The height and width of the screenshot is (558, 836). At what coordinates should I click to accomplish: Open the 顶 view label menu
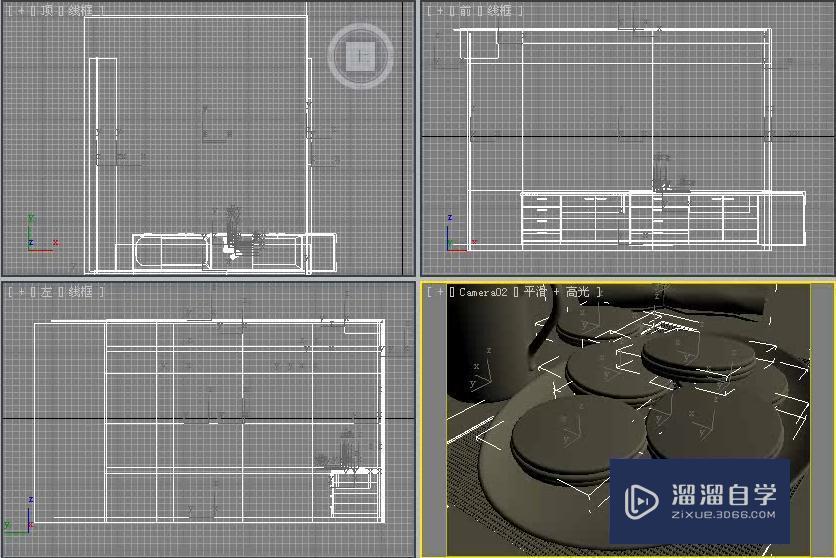[x=47, y=10]
